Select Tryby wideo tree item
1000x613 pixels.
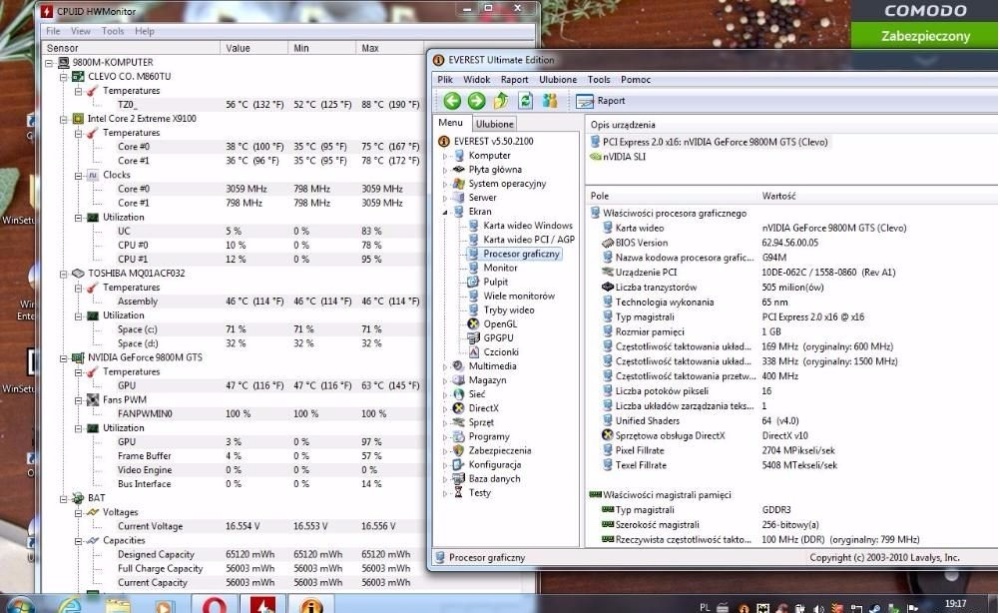point(508,310)
